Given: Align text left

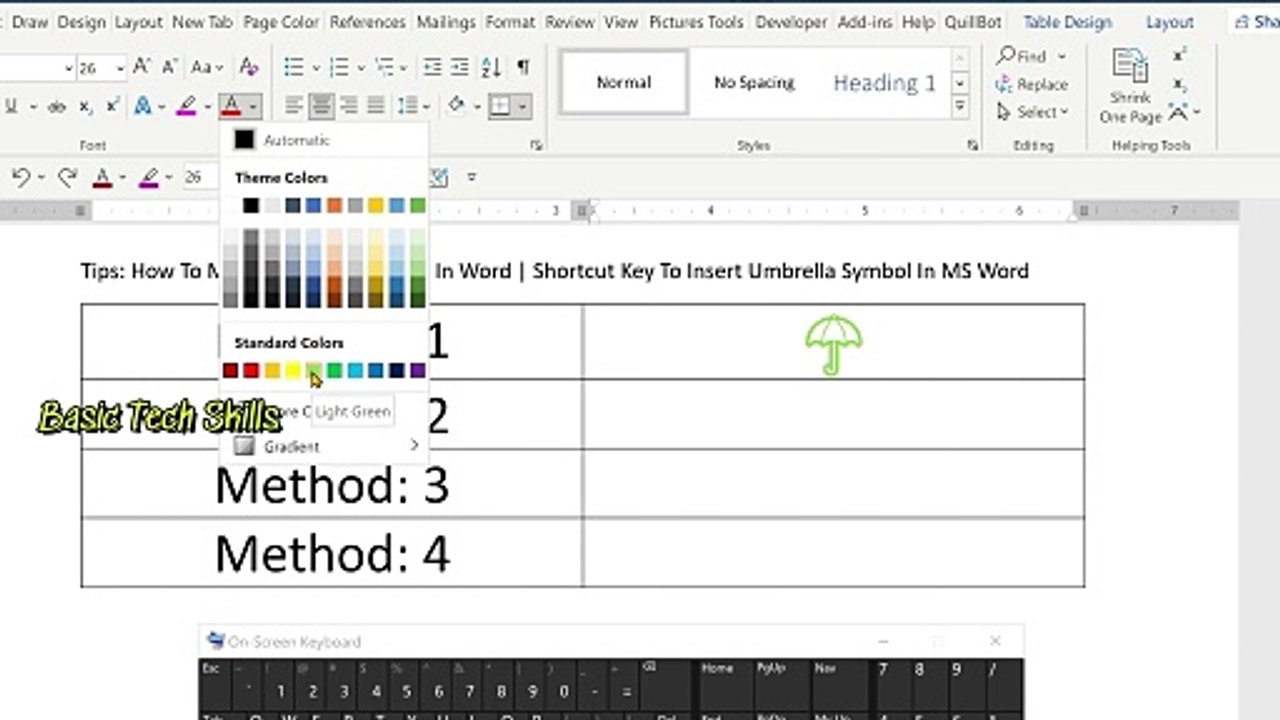Looking at the screenshot, I should (294, 106).
